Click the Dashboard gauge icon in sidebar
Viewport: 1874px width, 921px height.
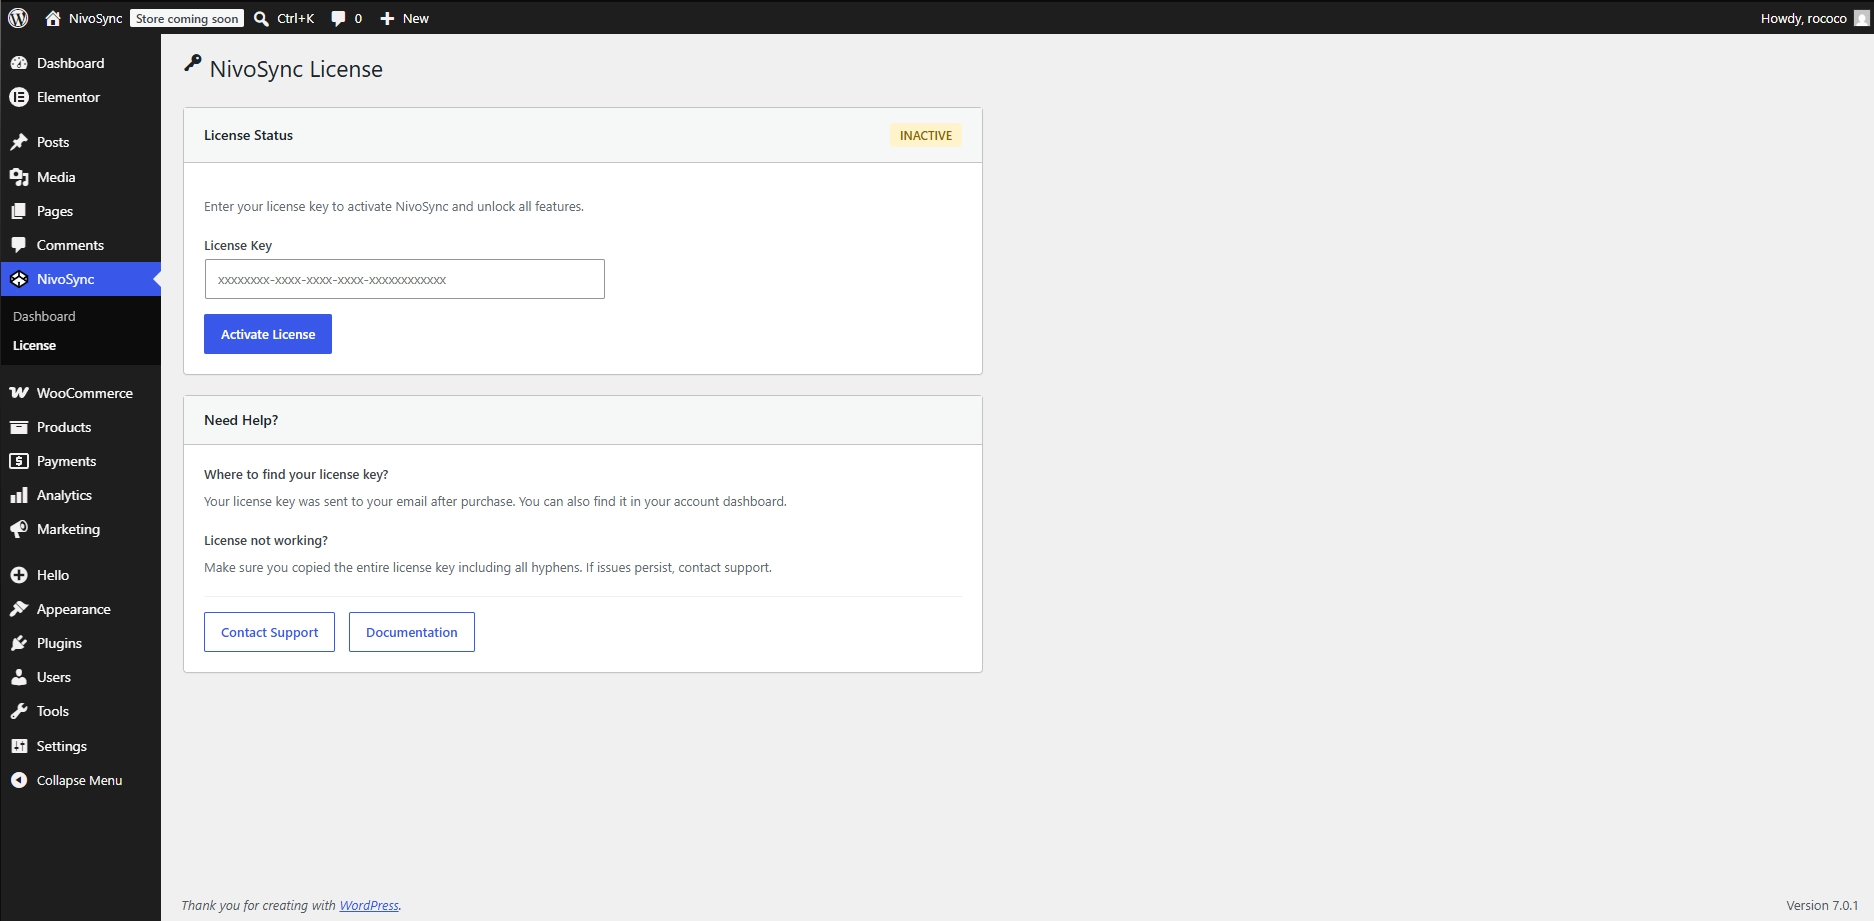point(19,63)
